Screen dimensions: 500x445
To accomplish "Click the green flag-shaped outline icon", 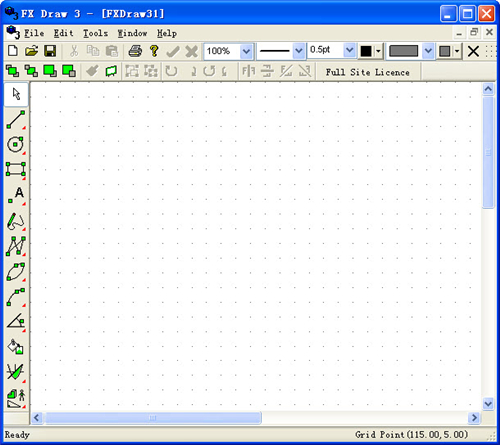I will click(x=111, y=71).
